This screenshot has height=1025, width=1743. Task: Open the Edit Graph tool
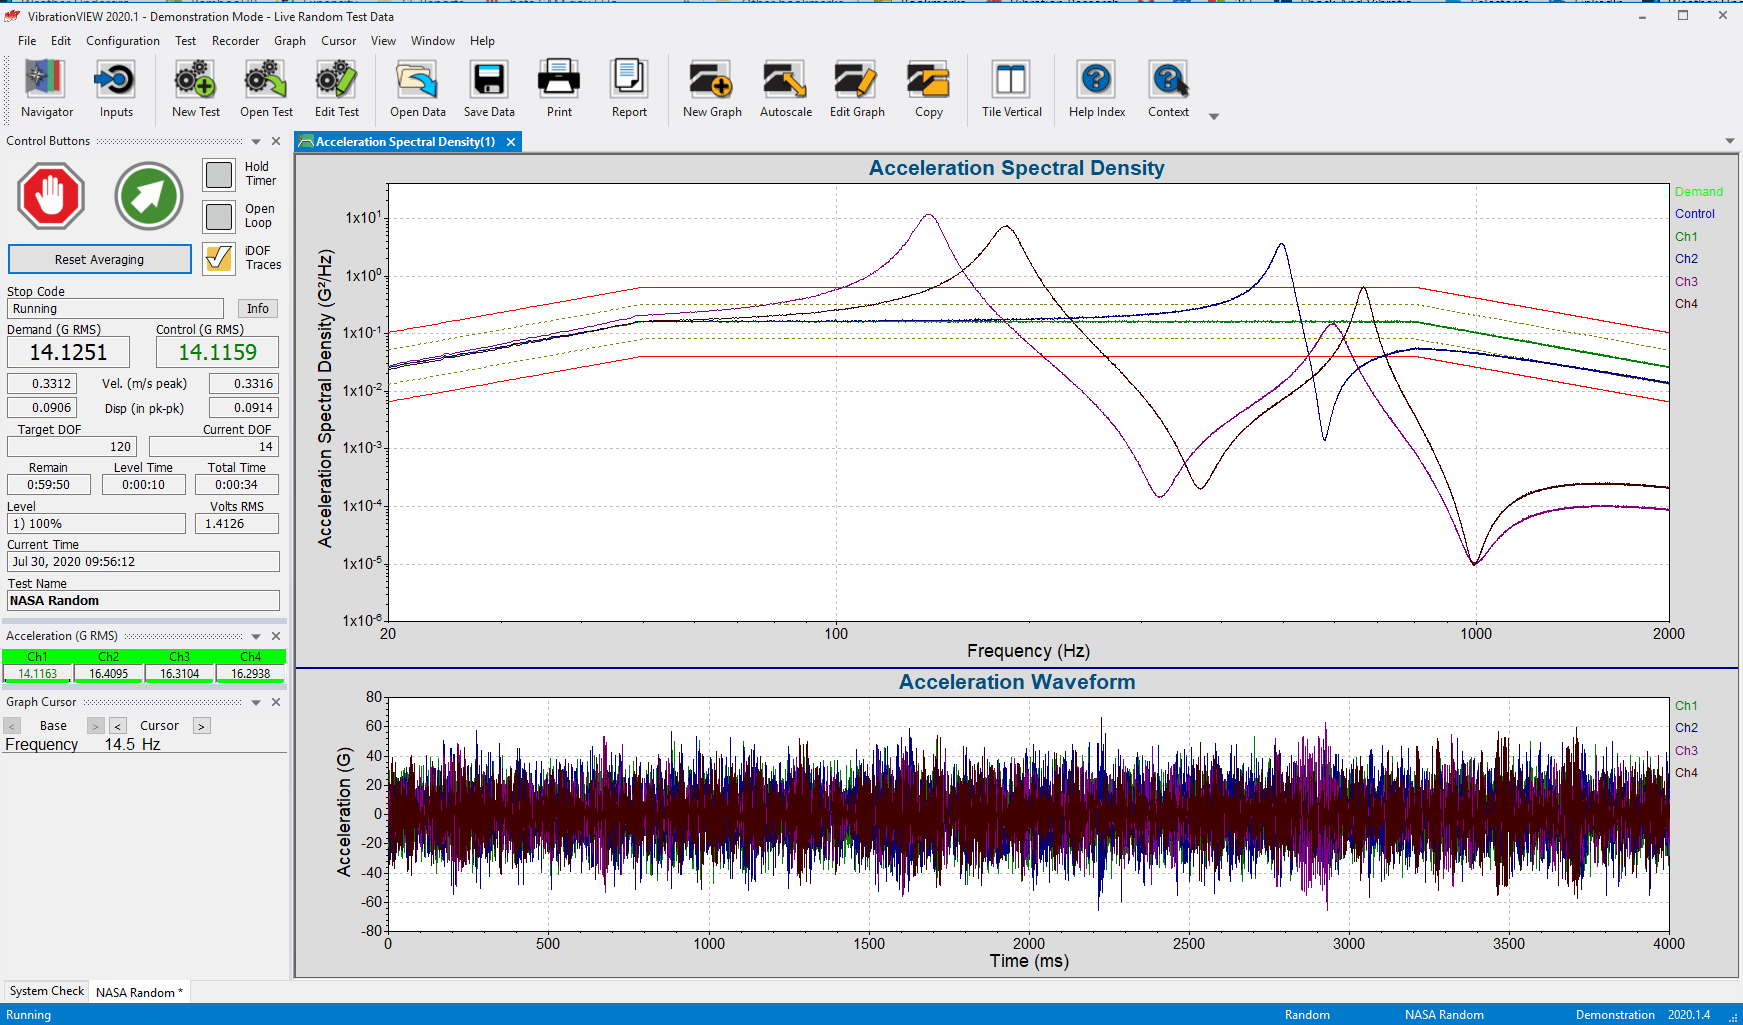856,88
